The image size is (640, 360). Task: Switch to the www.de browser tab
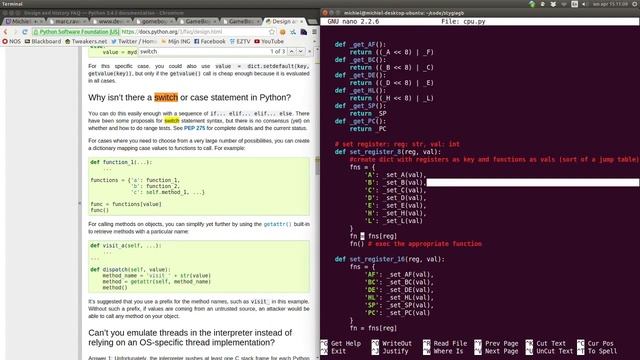(111, 21)
